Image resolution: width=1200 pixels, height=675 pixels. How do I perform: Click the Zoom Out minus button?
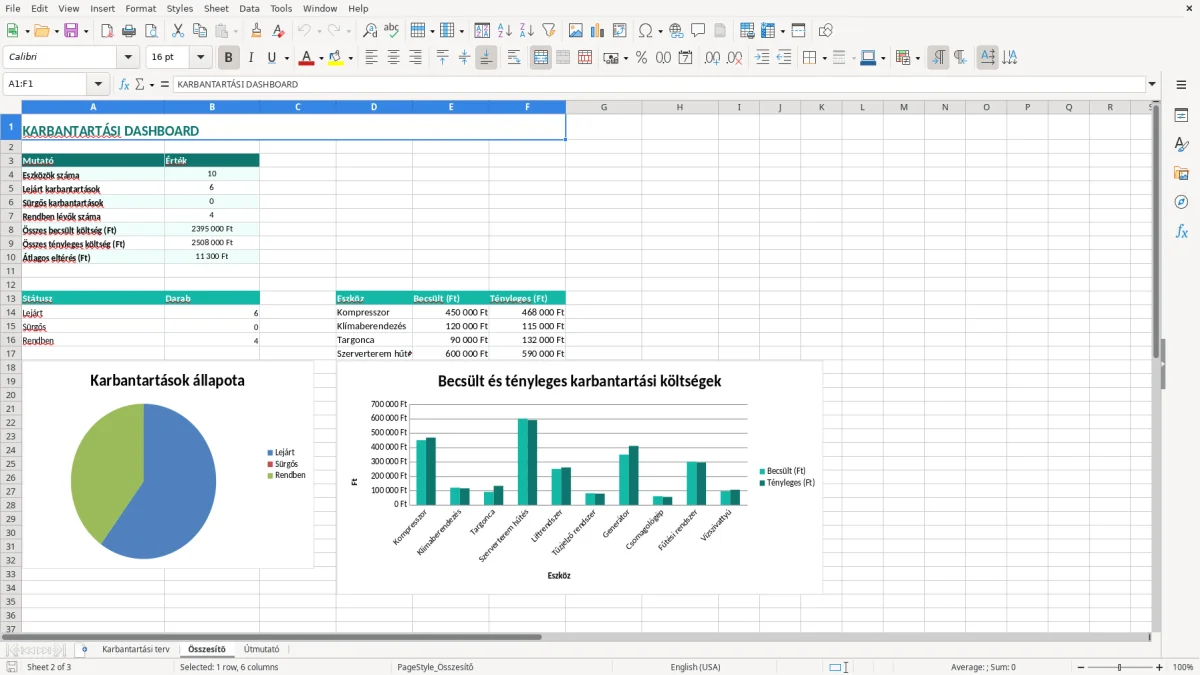click(x=1080, y=667)
